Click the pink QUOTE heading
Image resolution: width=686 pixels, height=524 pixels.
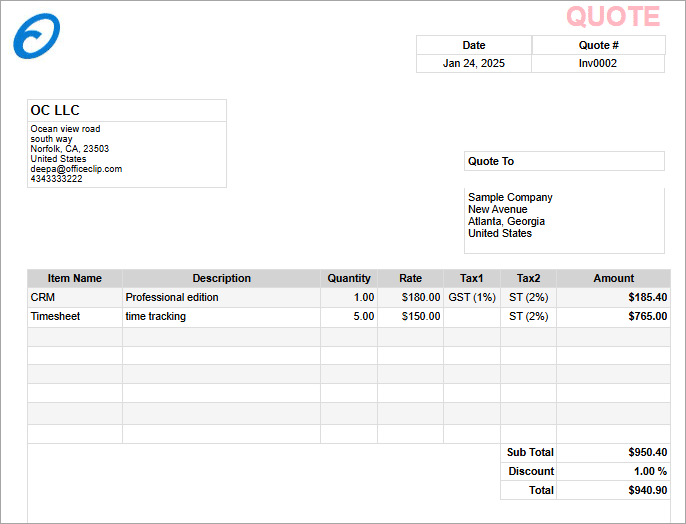pos(613,16)
